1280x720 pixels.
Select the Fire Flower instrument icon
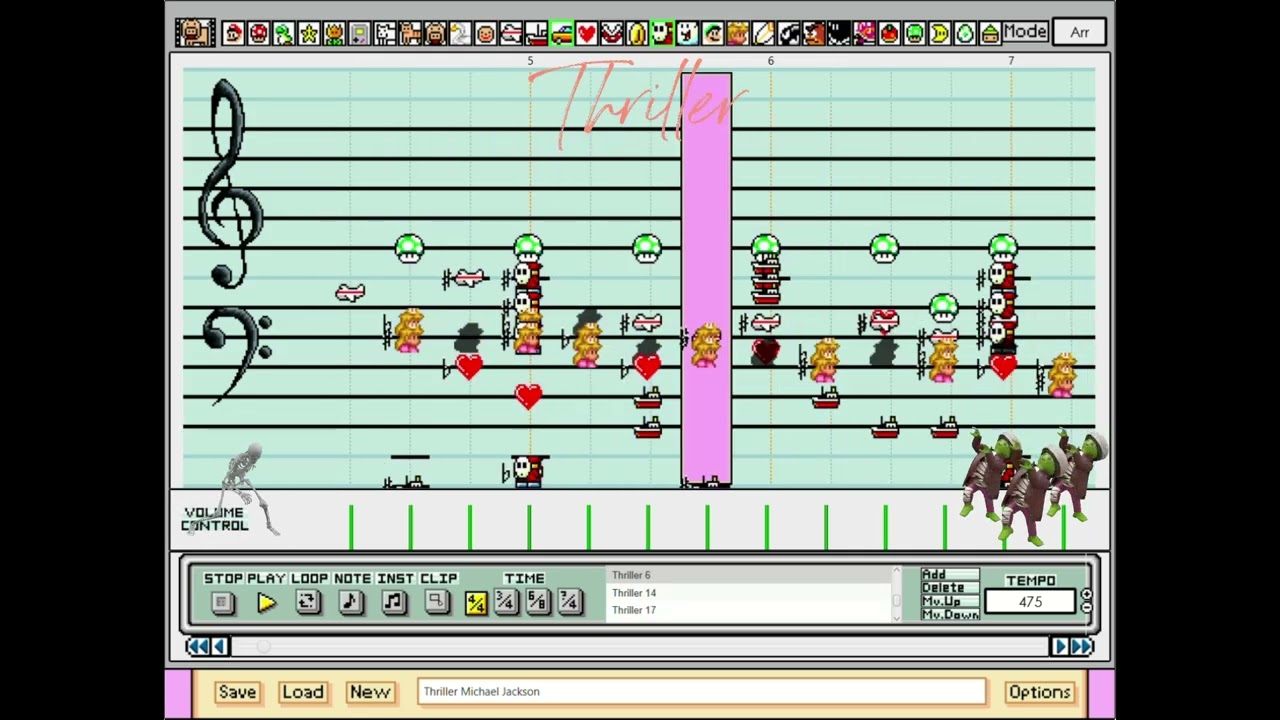334,33
